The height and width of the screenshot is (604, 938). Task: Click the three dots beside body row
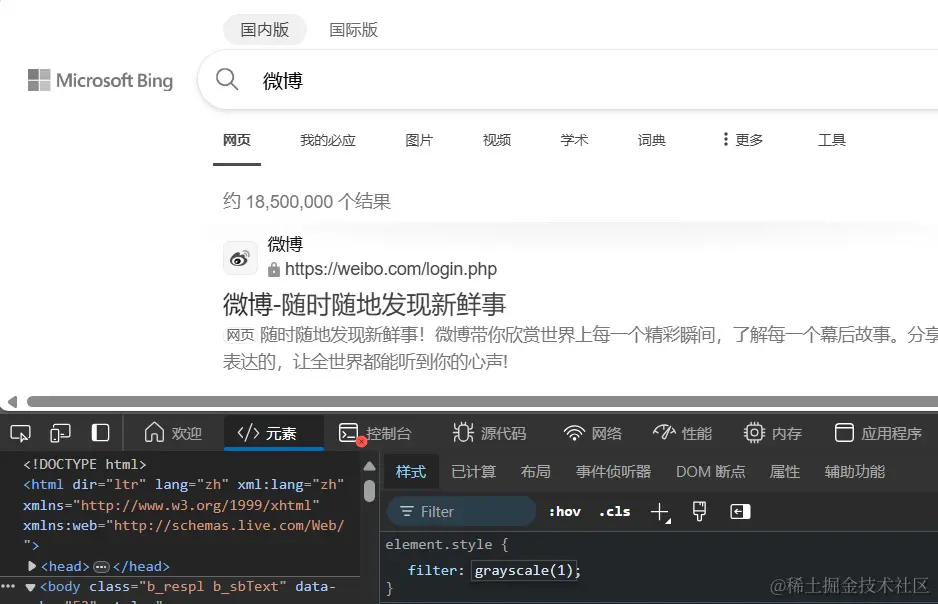coord(8,586)
